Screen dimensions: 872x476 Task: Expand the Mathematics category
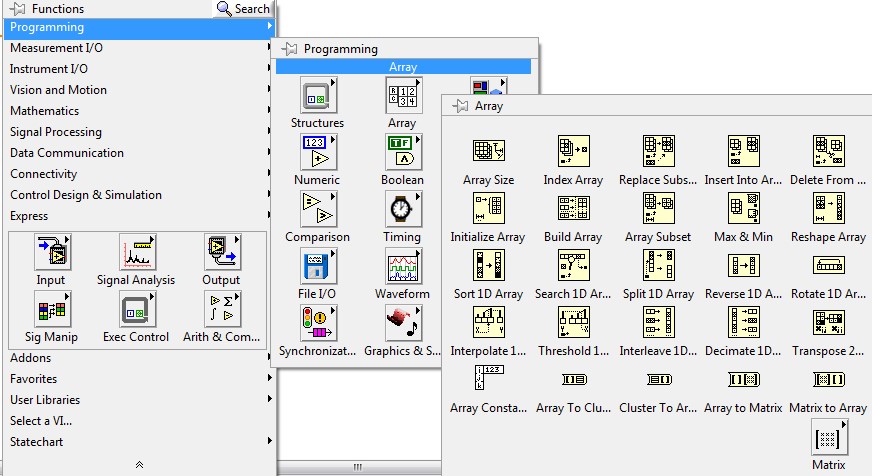click(139, 111)
